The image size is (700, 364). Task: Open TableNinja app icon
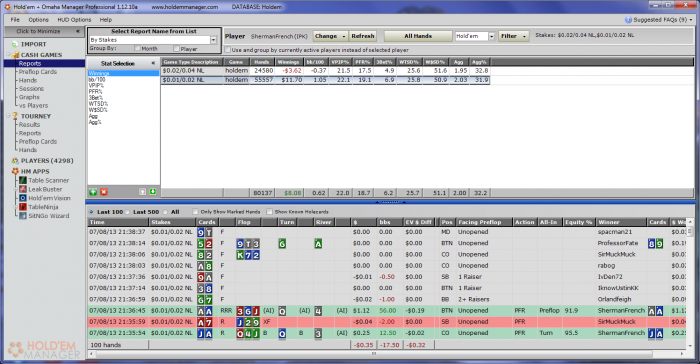pyautogui.click(x=23, y=207)
